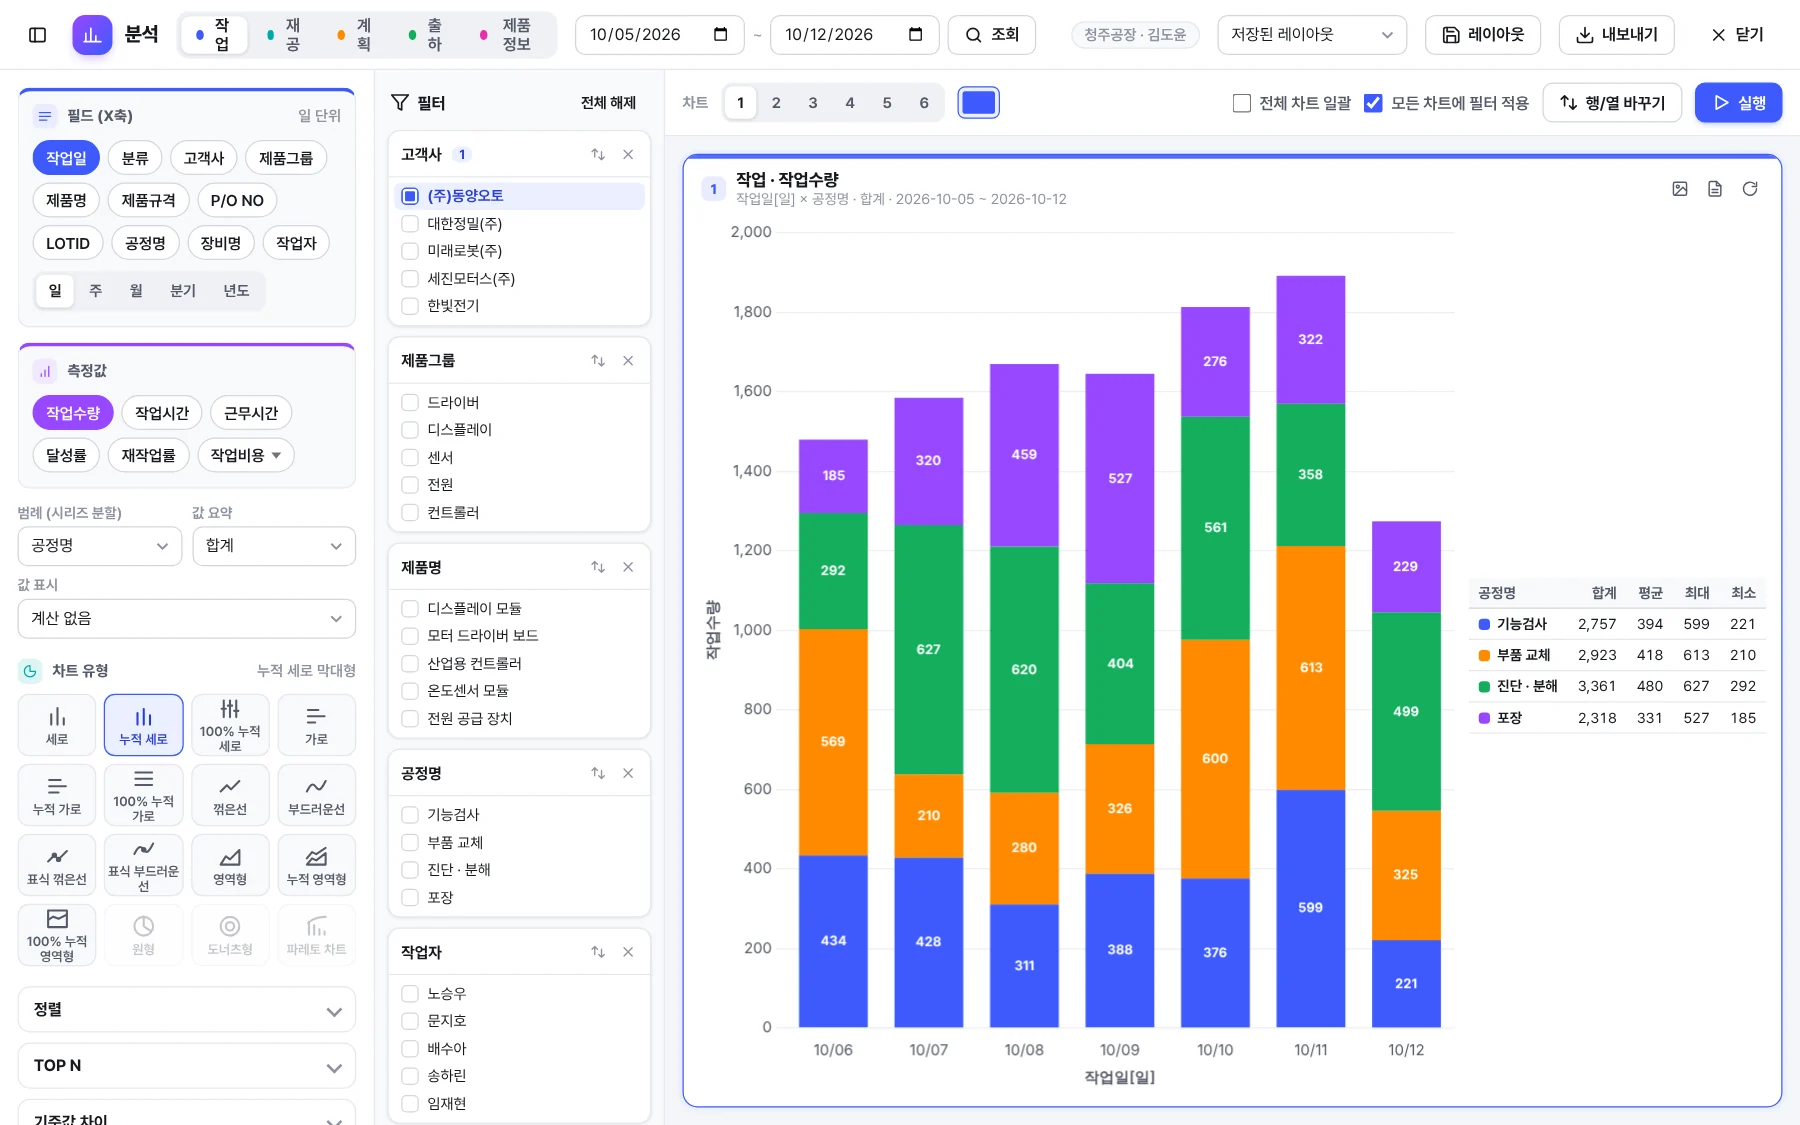This screenshot has height=1125, width=1800.
Task: Expand the 정렬 section
Action: coord(187,1010)
